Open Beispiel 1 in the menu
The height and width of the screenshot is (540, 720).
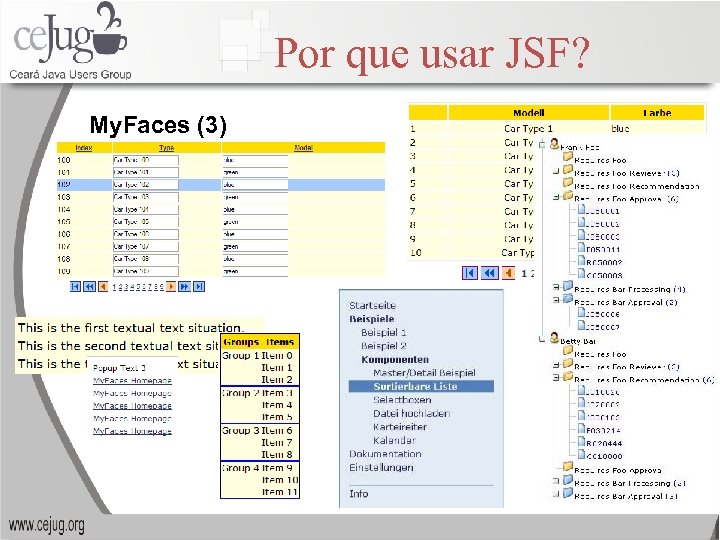pyautogui.click(x=383, y=332)
